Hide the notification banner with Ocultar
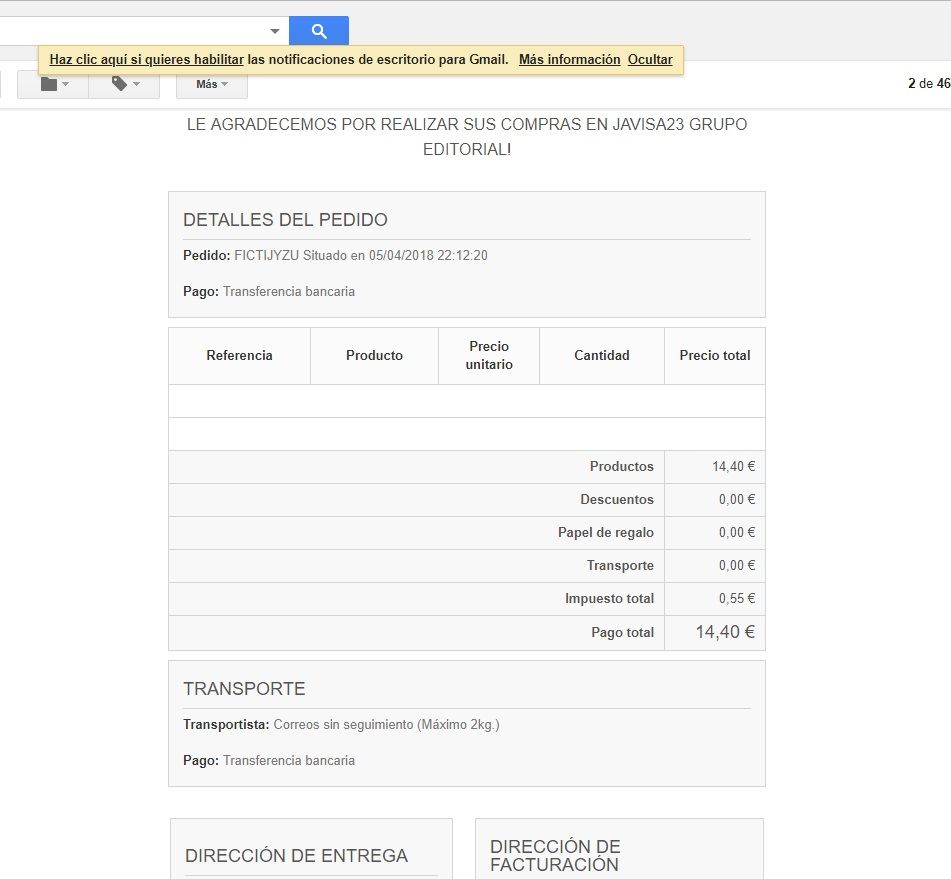Viewport: 951px width, 879px height. pos(650,59)
